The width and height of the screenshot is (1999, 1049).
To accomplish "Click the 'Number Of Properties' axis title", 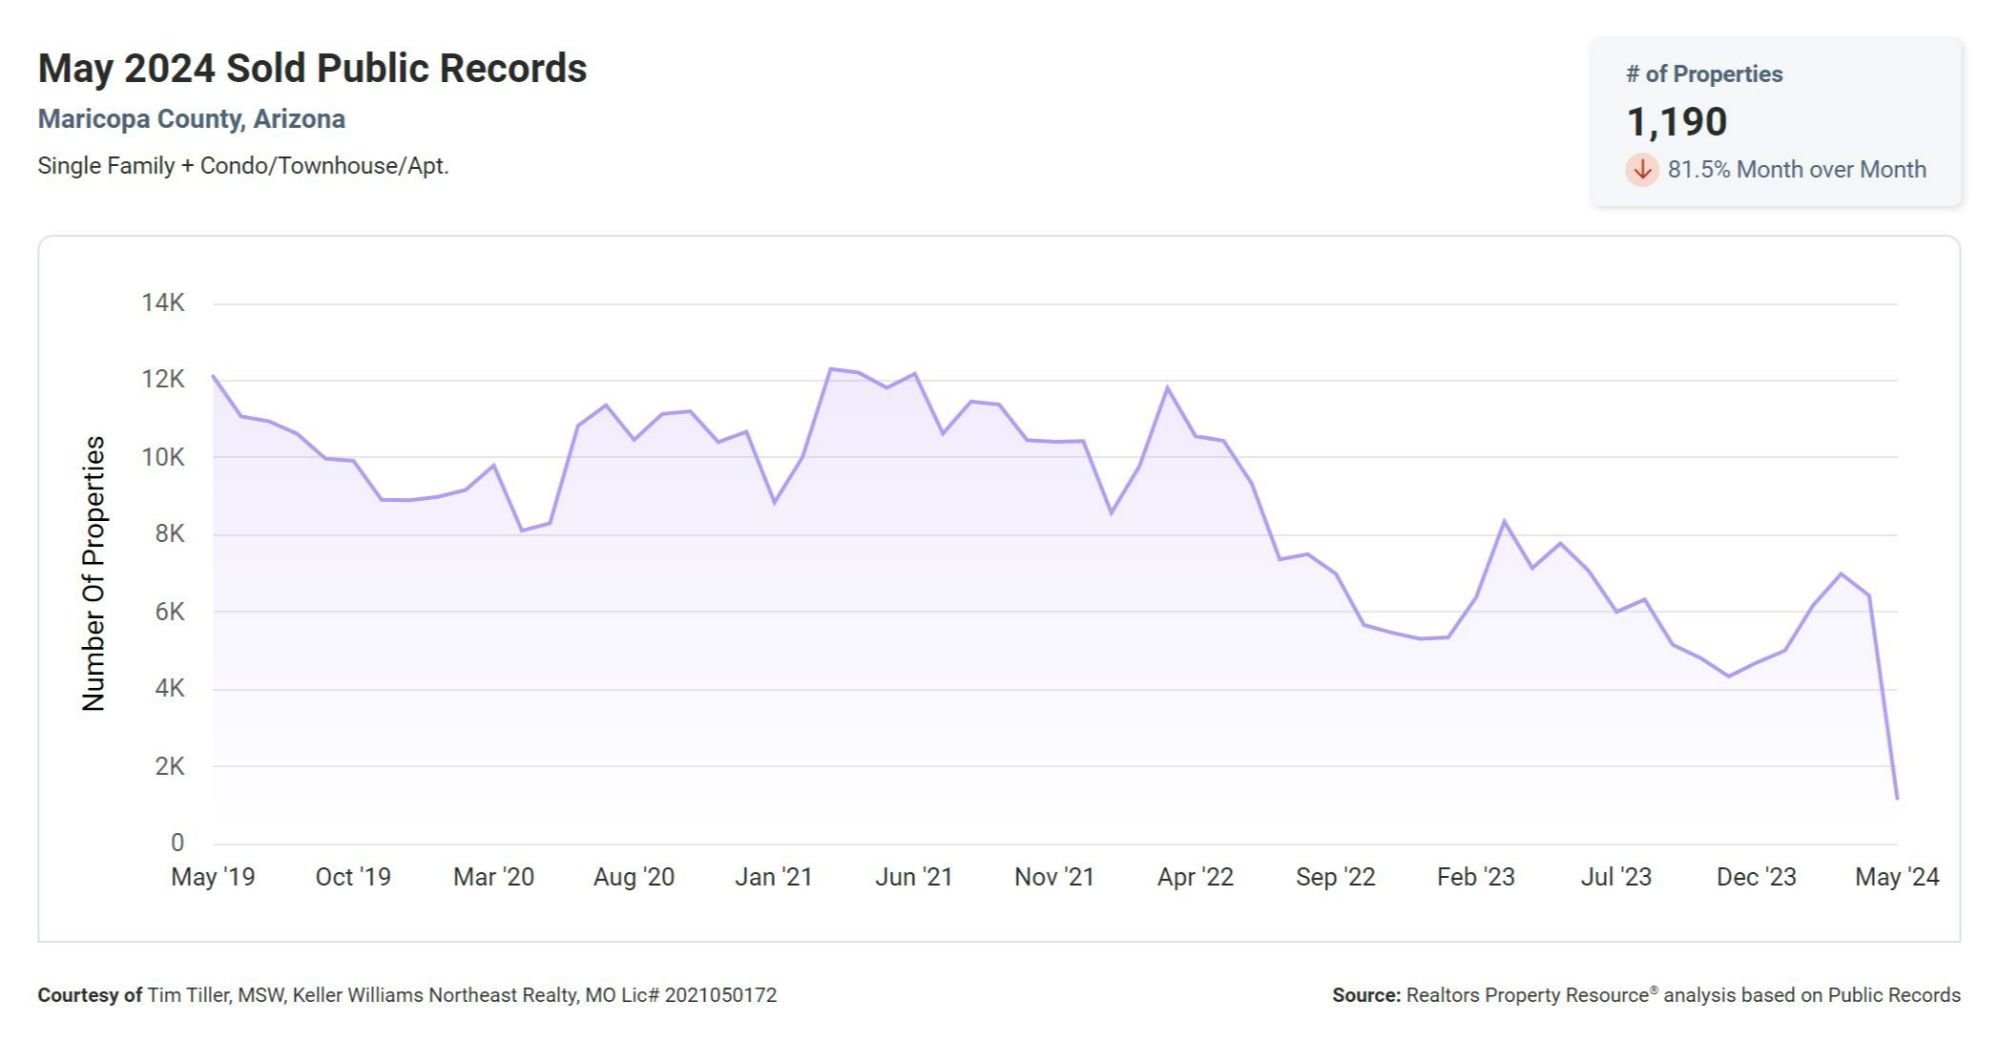I will 93,573.
